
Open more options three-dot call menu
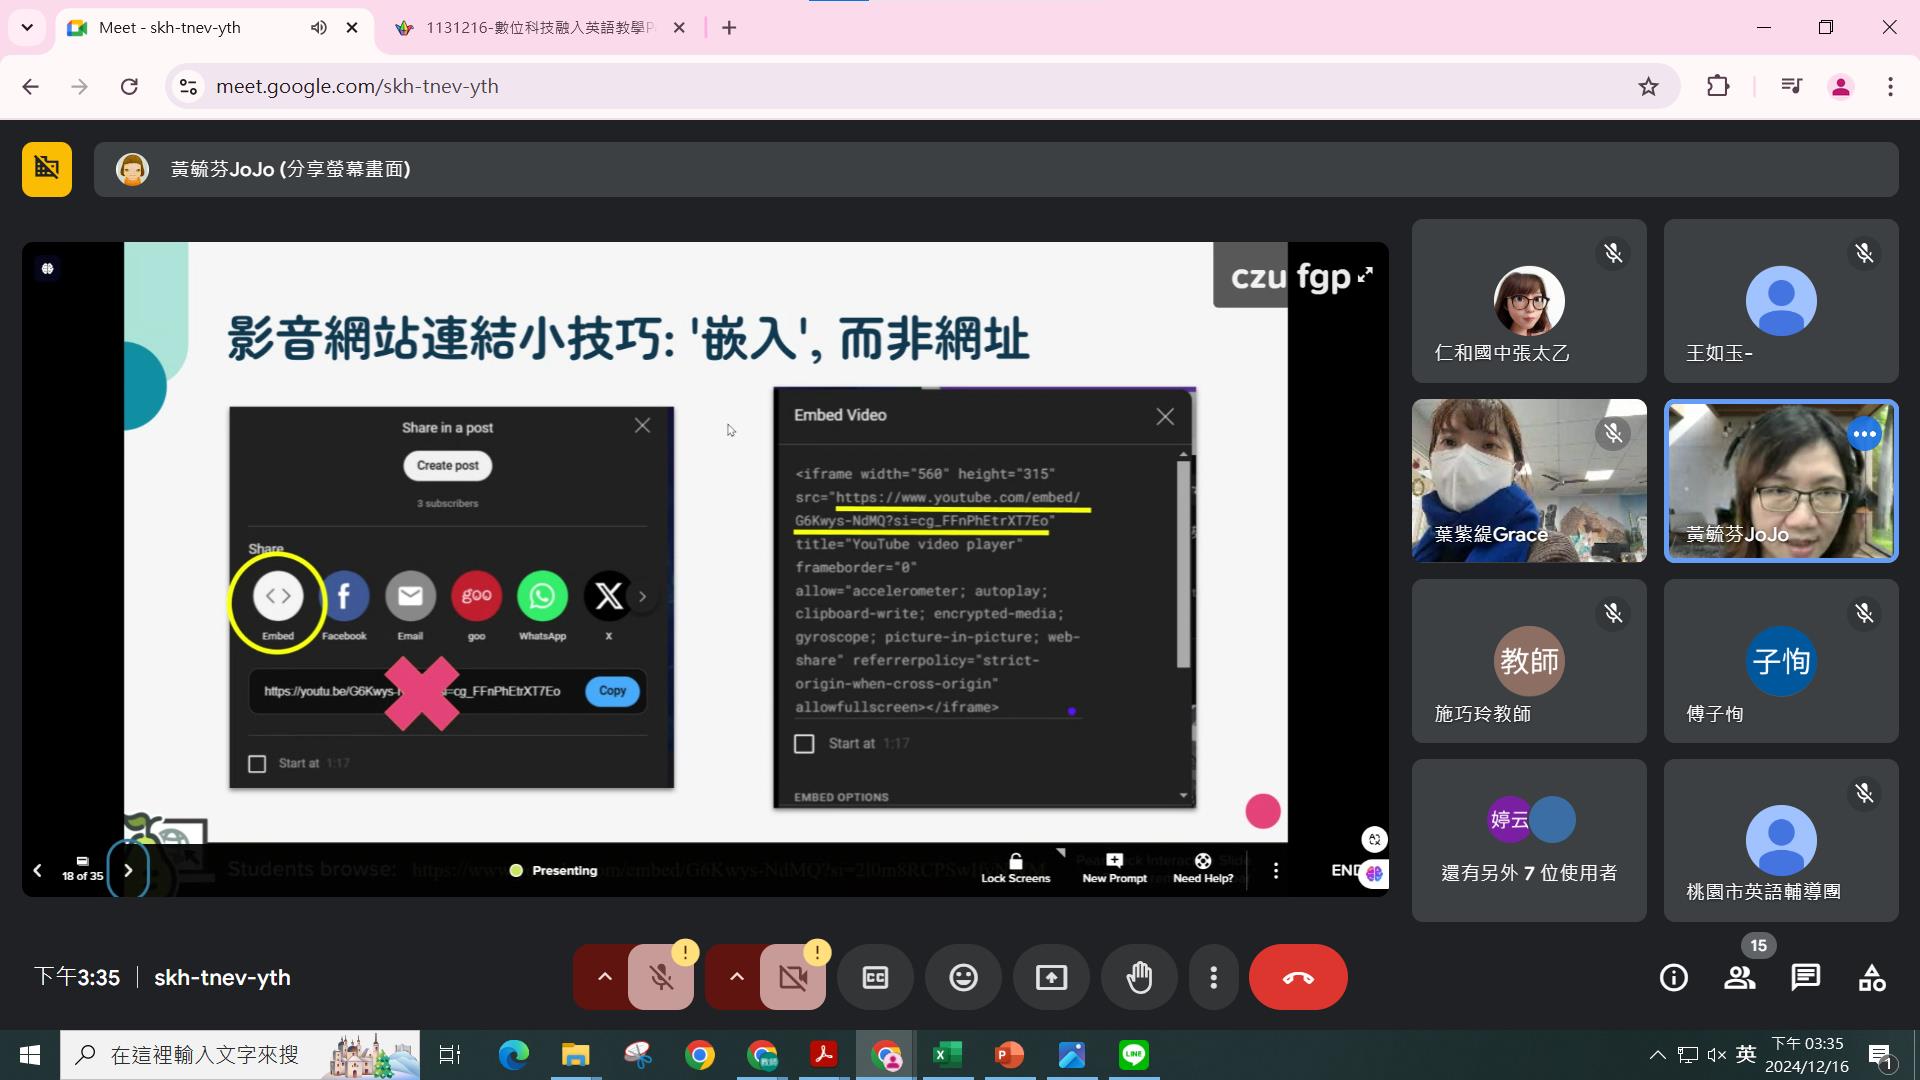[x=1213, y=977]
